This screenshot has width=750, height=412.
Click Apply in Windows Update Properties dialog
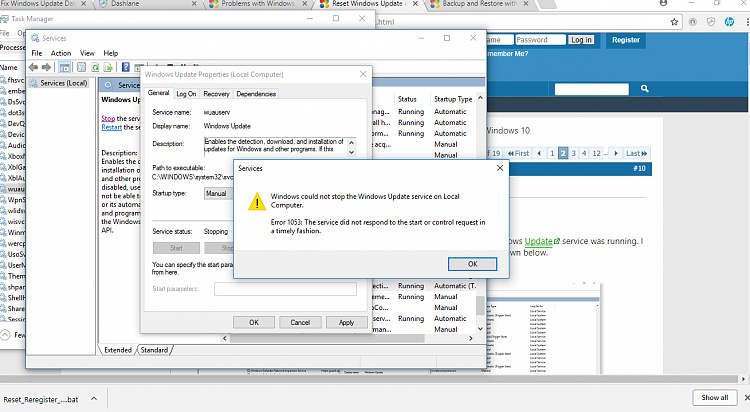tap(346, 323)
